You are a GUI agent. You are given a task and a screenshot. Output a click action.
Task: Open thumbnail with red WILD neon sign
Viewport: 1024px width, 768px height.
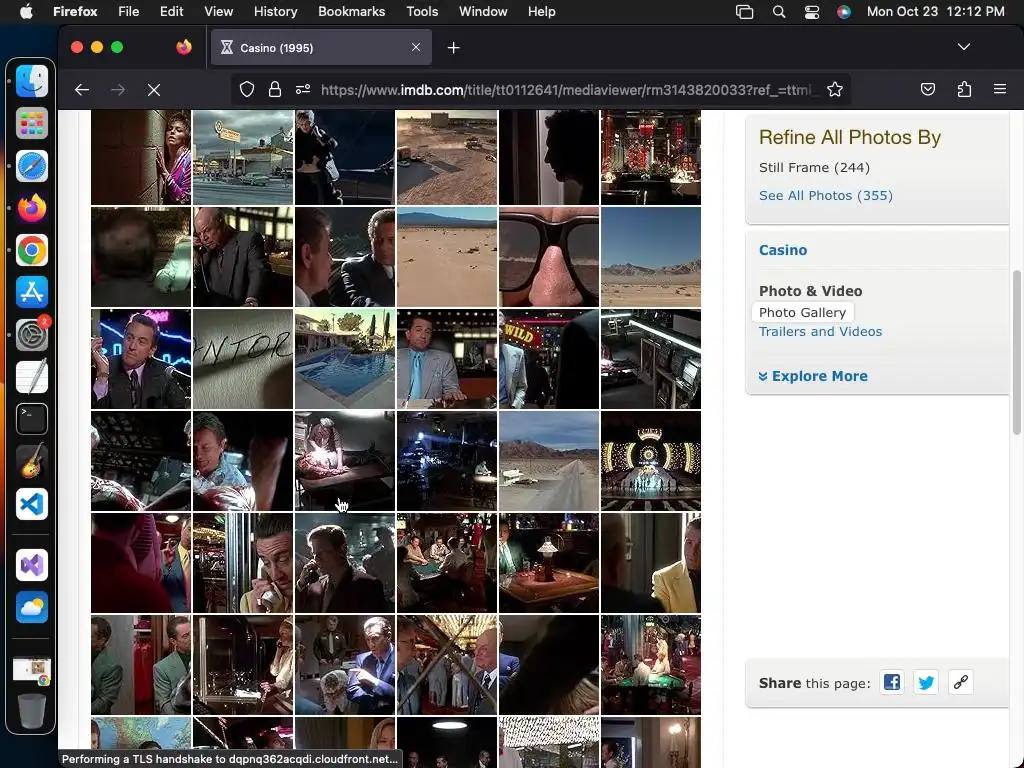(x=549, y=359)
